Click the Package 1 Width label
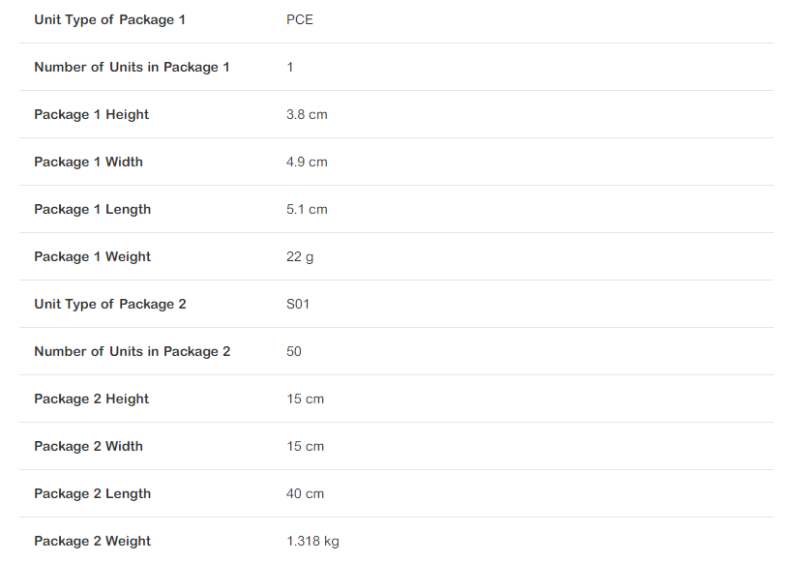 [x=88, y=162]
